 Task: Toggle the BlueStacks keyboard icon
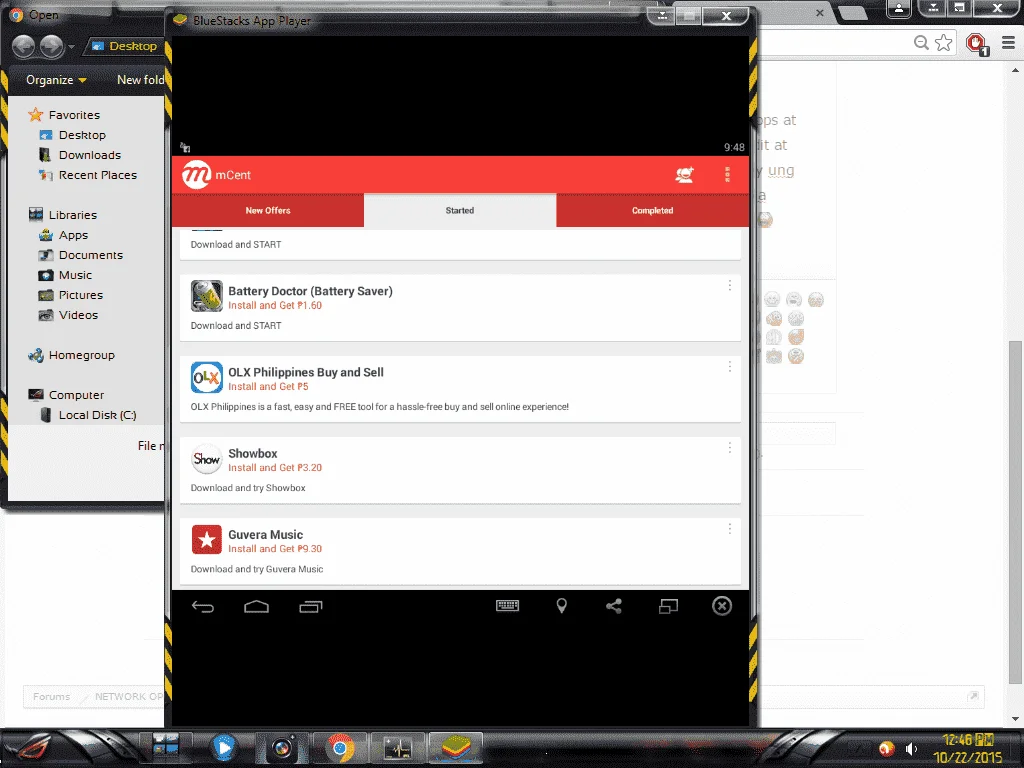click(507, 606)
